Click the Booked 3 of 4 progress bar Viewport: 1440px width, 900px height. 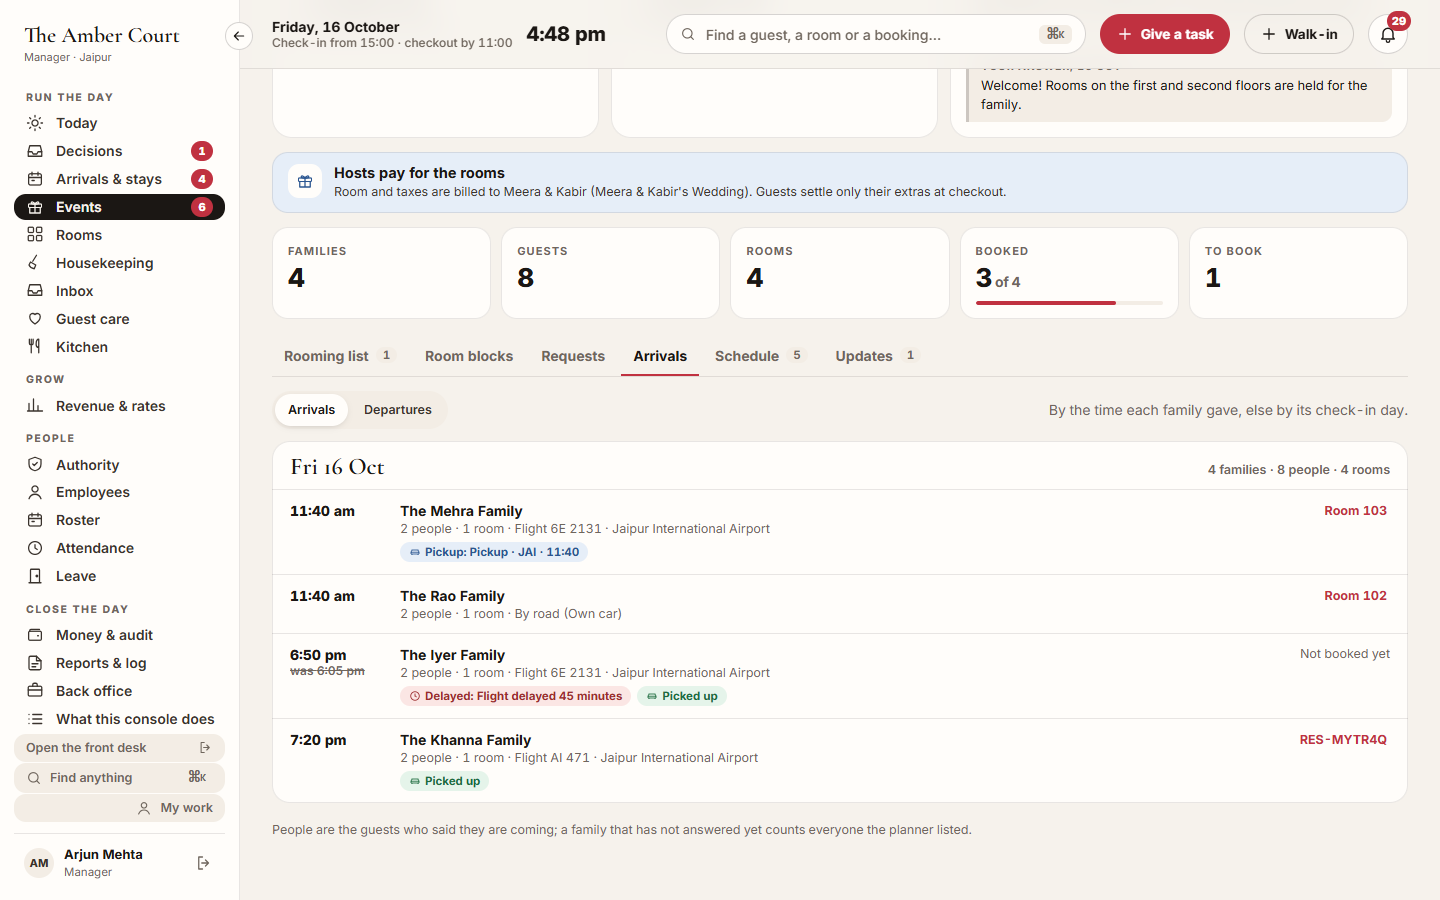pos(1069,303)
